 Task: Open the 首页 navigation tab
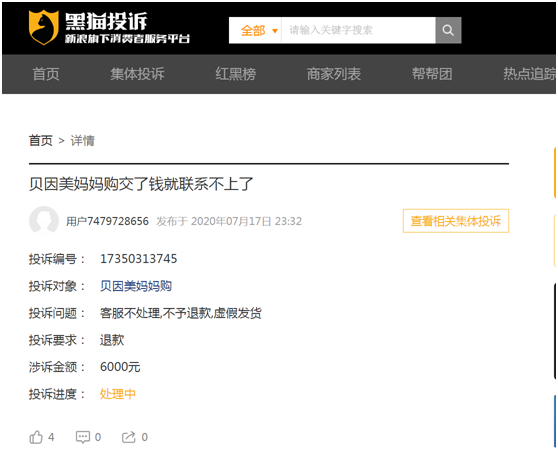click(x=46, y=74)
